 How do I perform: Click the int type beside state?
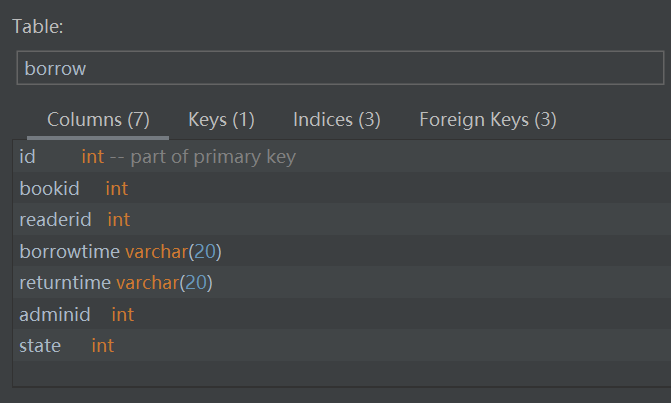click(x=103, y=346)
